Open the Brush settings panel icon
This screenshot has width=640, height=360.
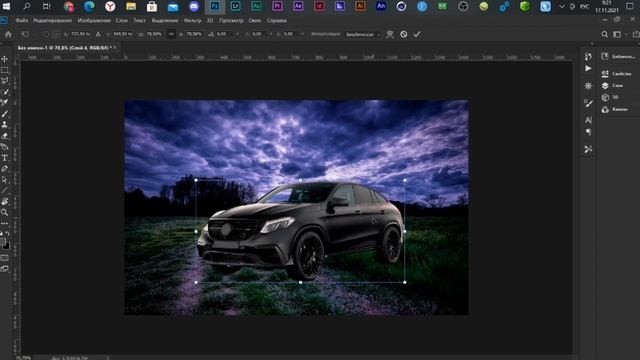click(588, 103)
